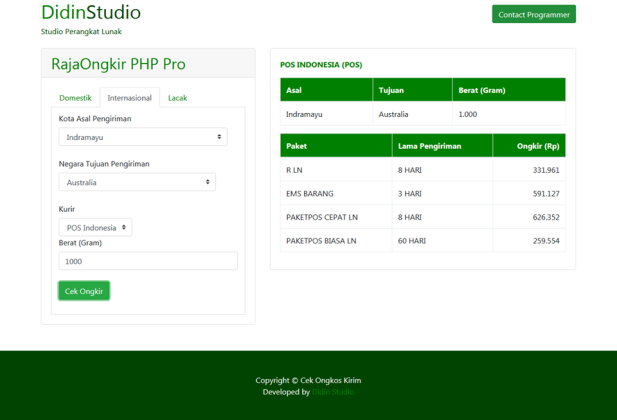
Task: Click the POS INDONESIA (POS) heading
Action: click(321, 65)
